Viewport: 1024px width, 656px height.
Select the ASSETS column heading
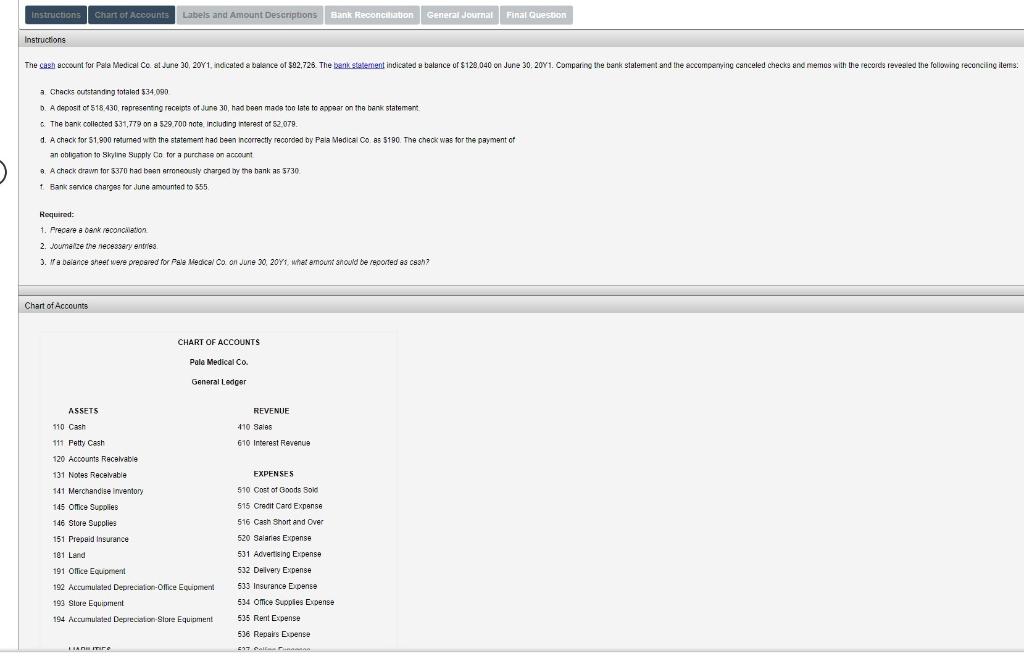point(83,410)
